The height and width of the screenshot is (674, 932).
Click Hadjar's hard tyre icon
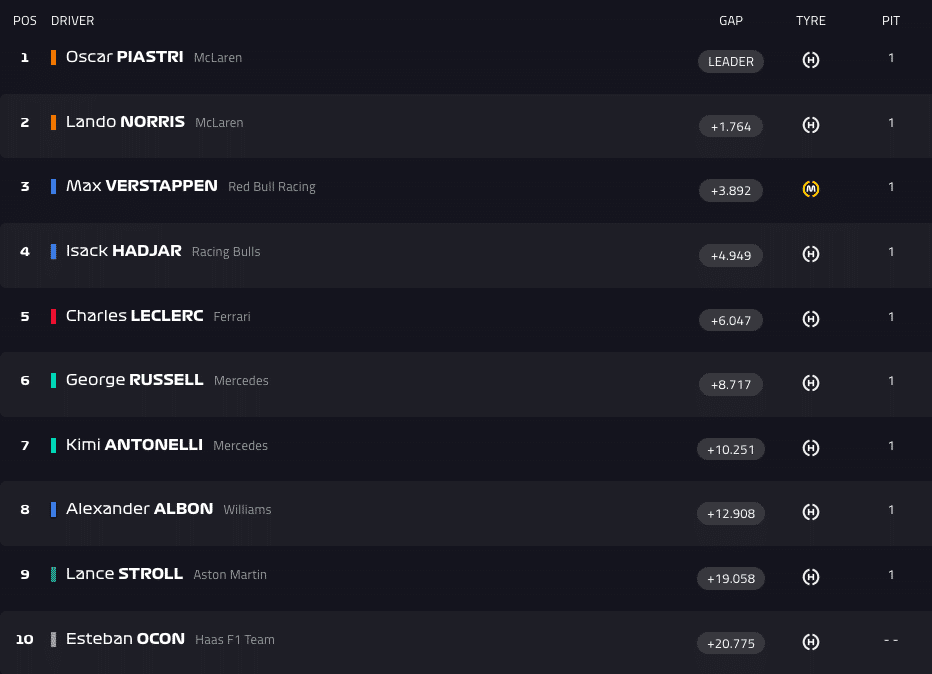[811, 254]
